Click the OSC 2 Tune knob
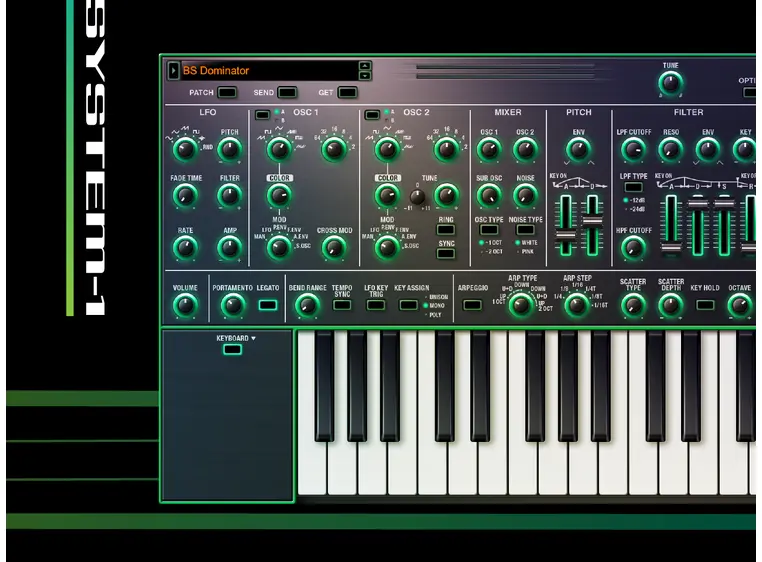The width and height of the screenshot is (762, 562). [446, 196]
